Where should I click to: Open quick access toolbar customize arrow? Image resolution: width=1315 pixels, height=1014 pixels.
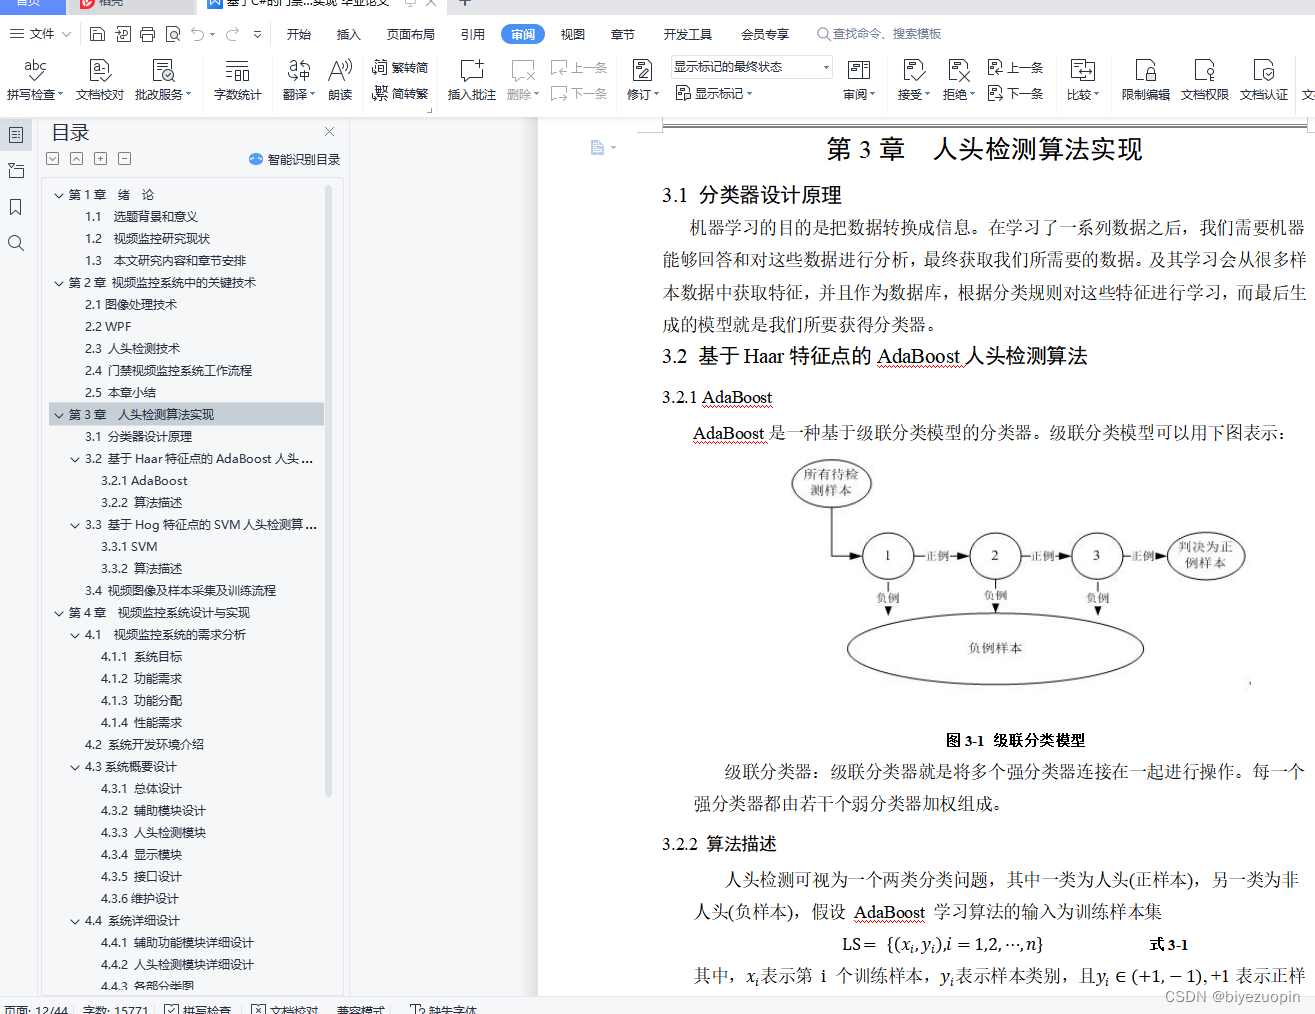[x=257, y=34]
